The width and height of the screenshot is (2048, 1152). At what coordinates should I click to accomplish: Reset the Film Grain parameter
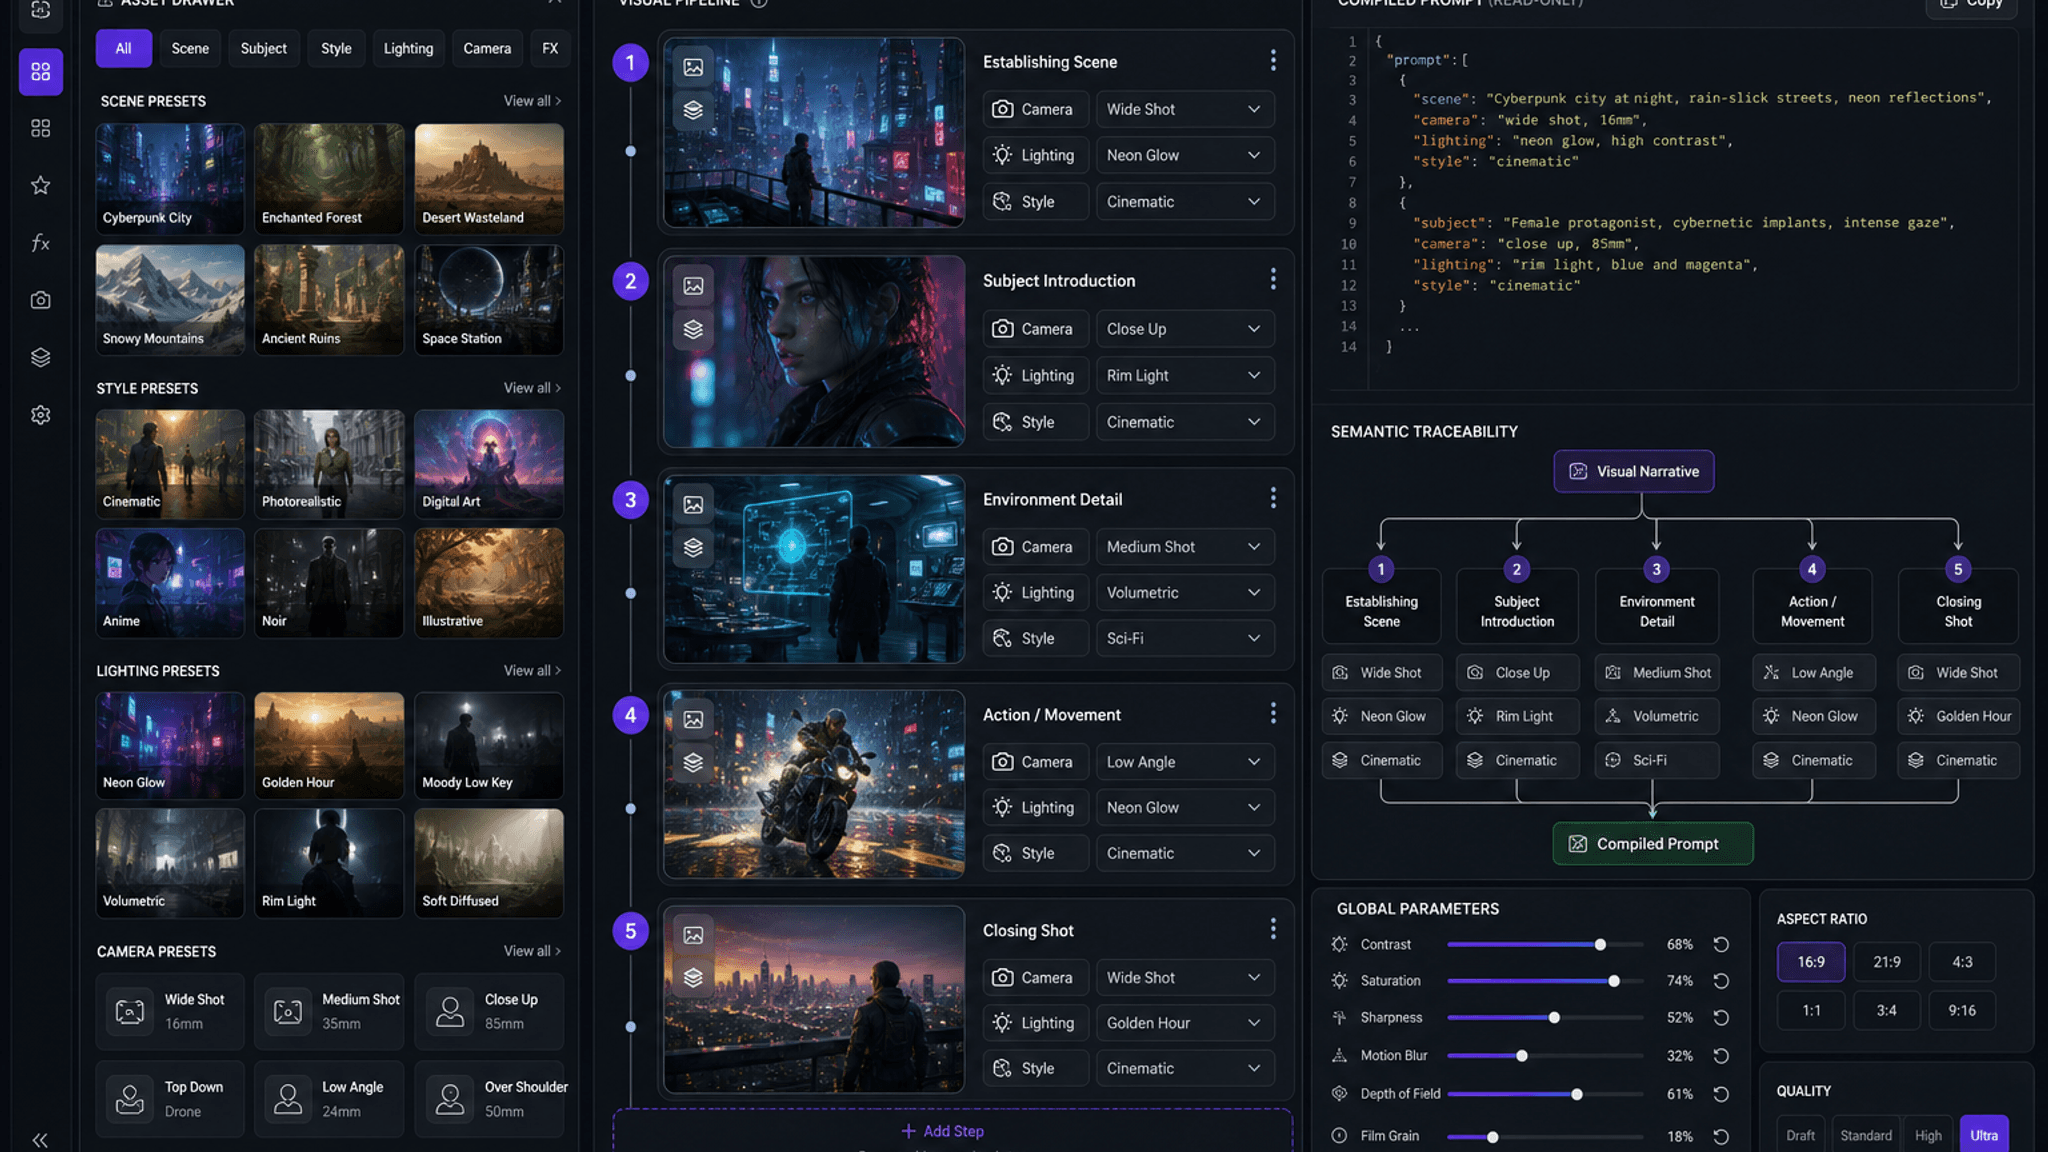1721,1137
